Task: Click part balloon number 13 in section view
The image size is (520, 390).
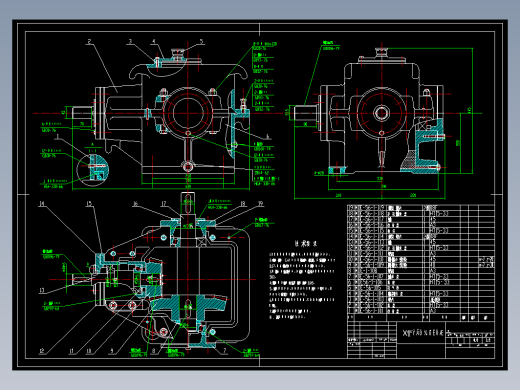Action: tap(42, 290)
